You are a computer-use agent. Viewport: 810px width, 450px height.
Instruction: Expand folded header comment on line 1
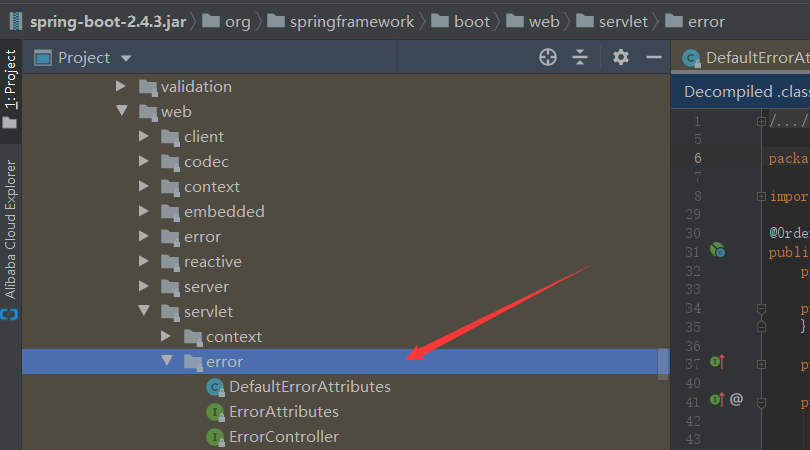tap(761, 121)
